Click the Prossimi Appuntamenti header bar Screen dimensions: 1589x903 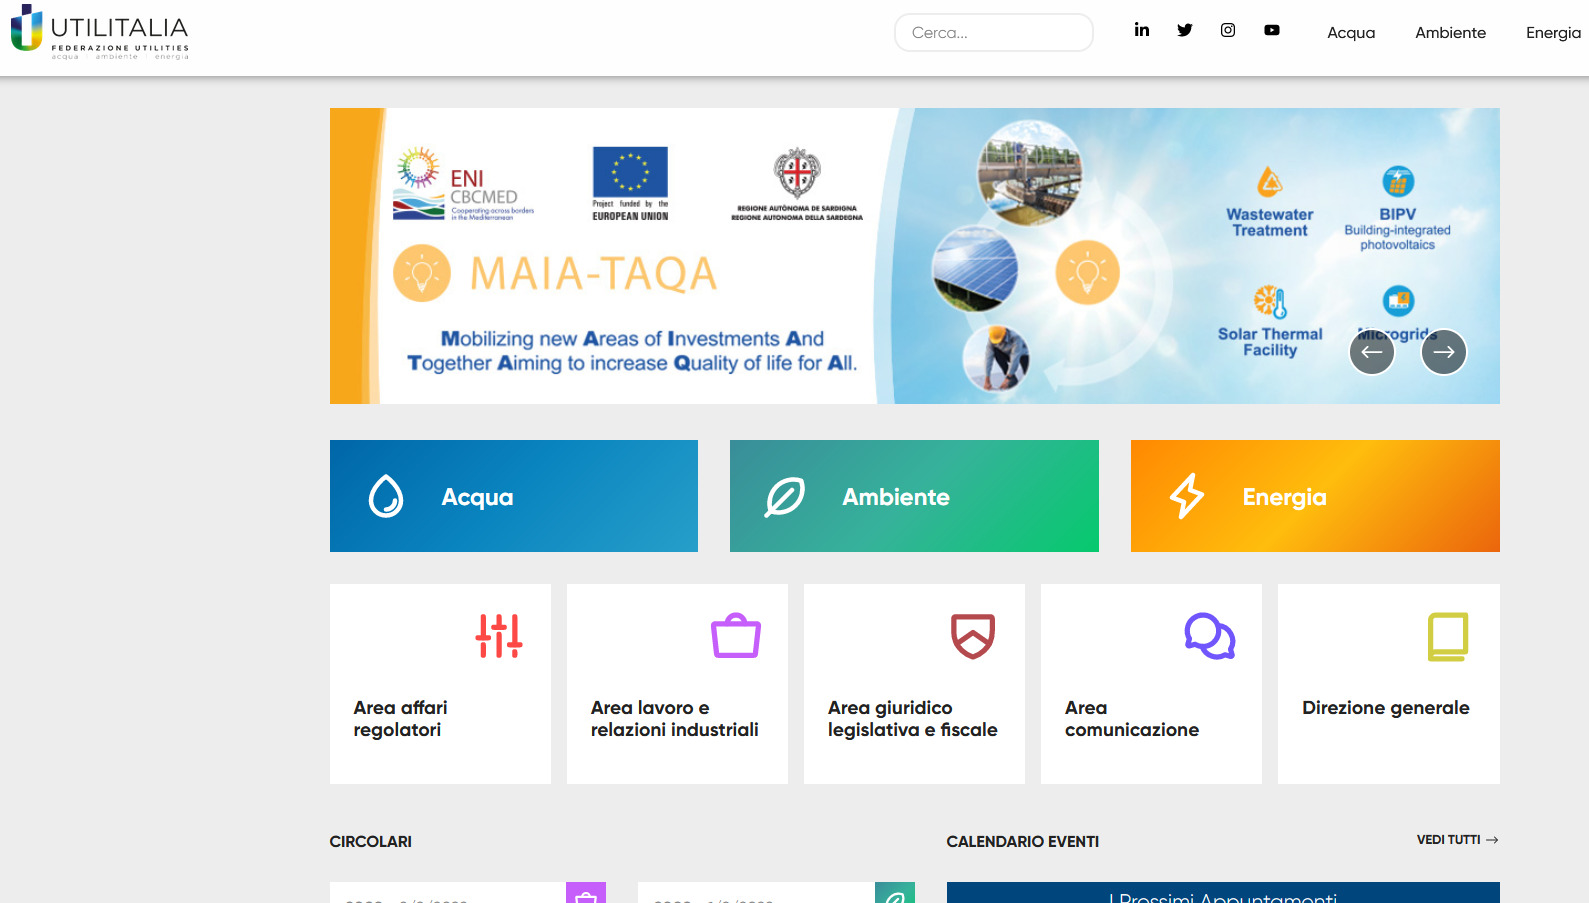click(x=1223, y=893)
